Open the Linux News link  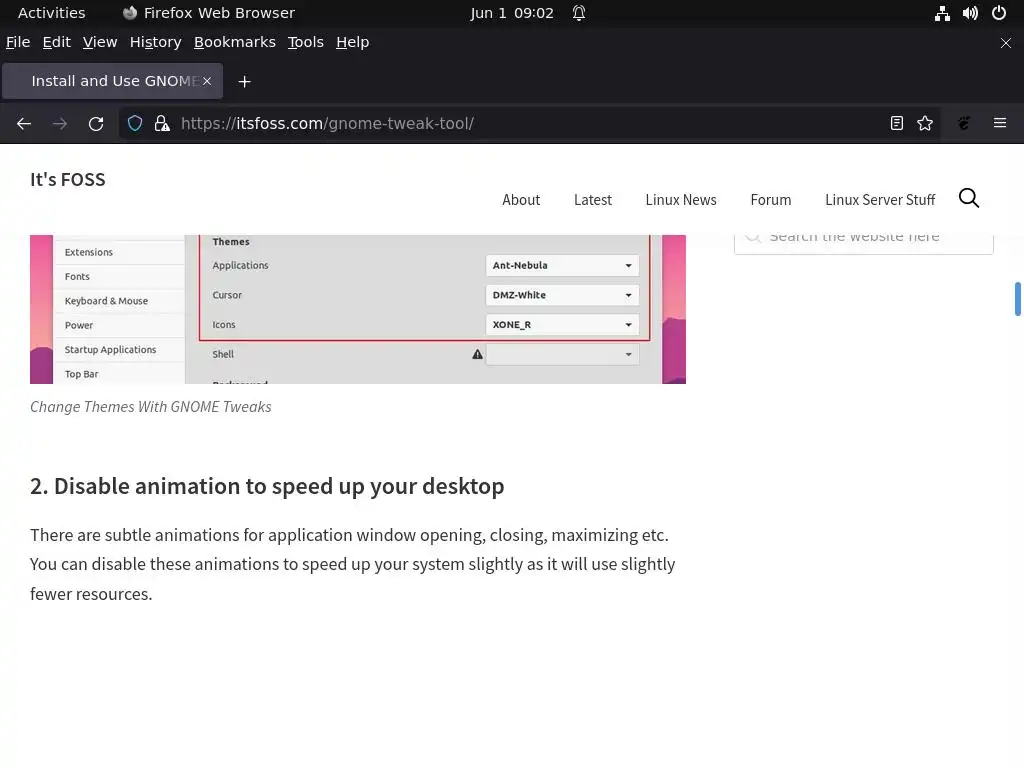tap(681, 200)
